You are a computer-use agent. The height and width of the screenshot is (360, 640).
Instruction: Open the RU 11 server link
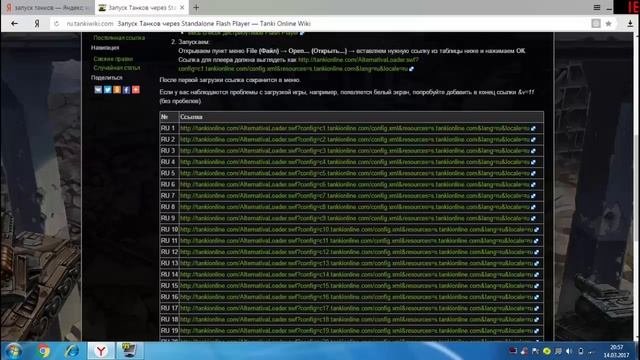tap(356, 241)
